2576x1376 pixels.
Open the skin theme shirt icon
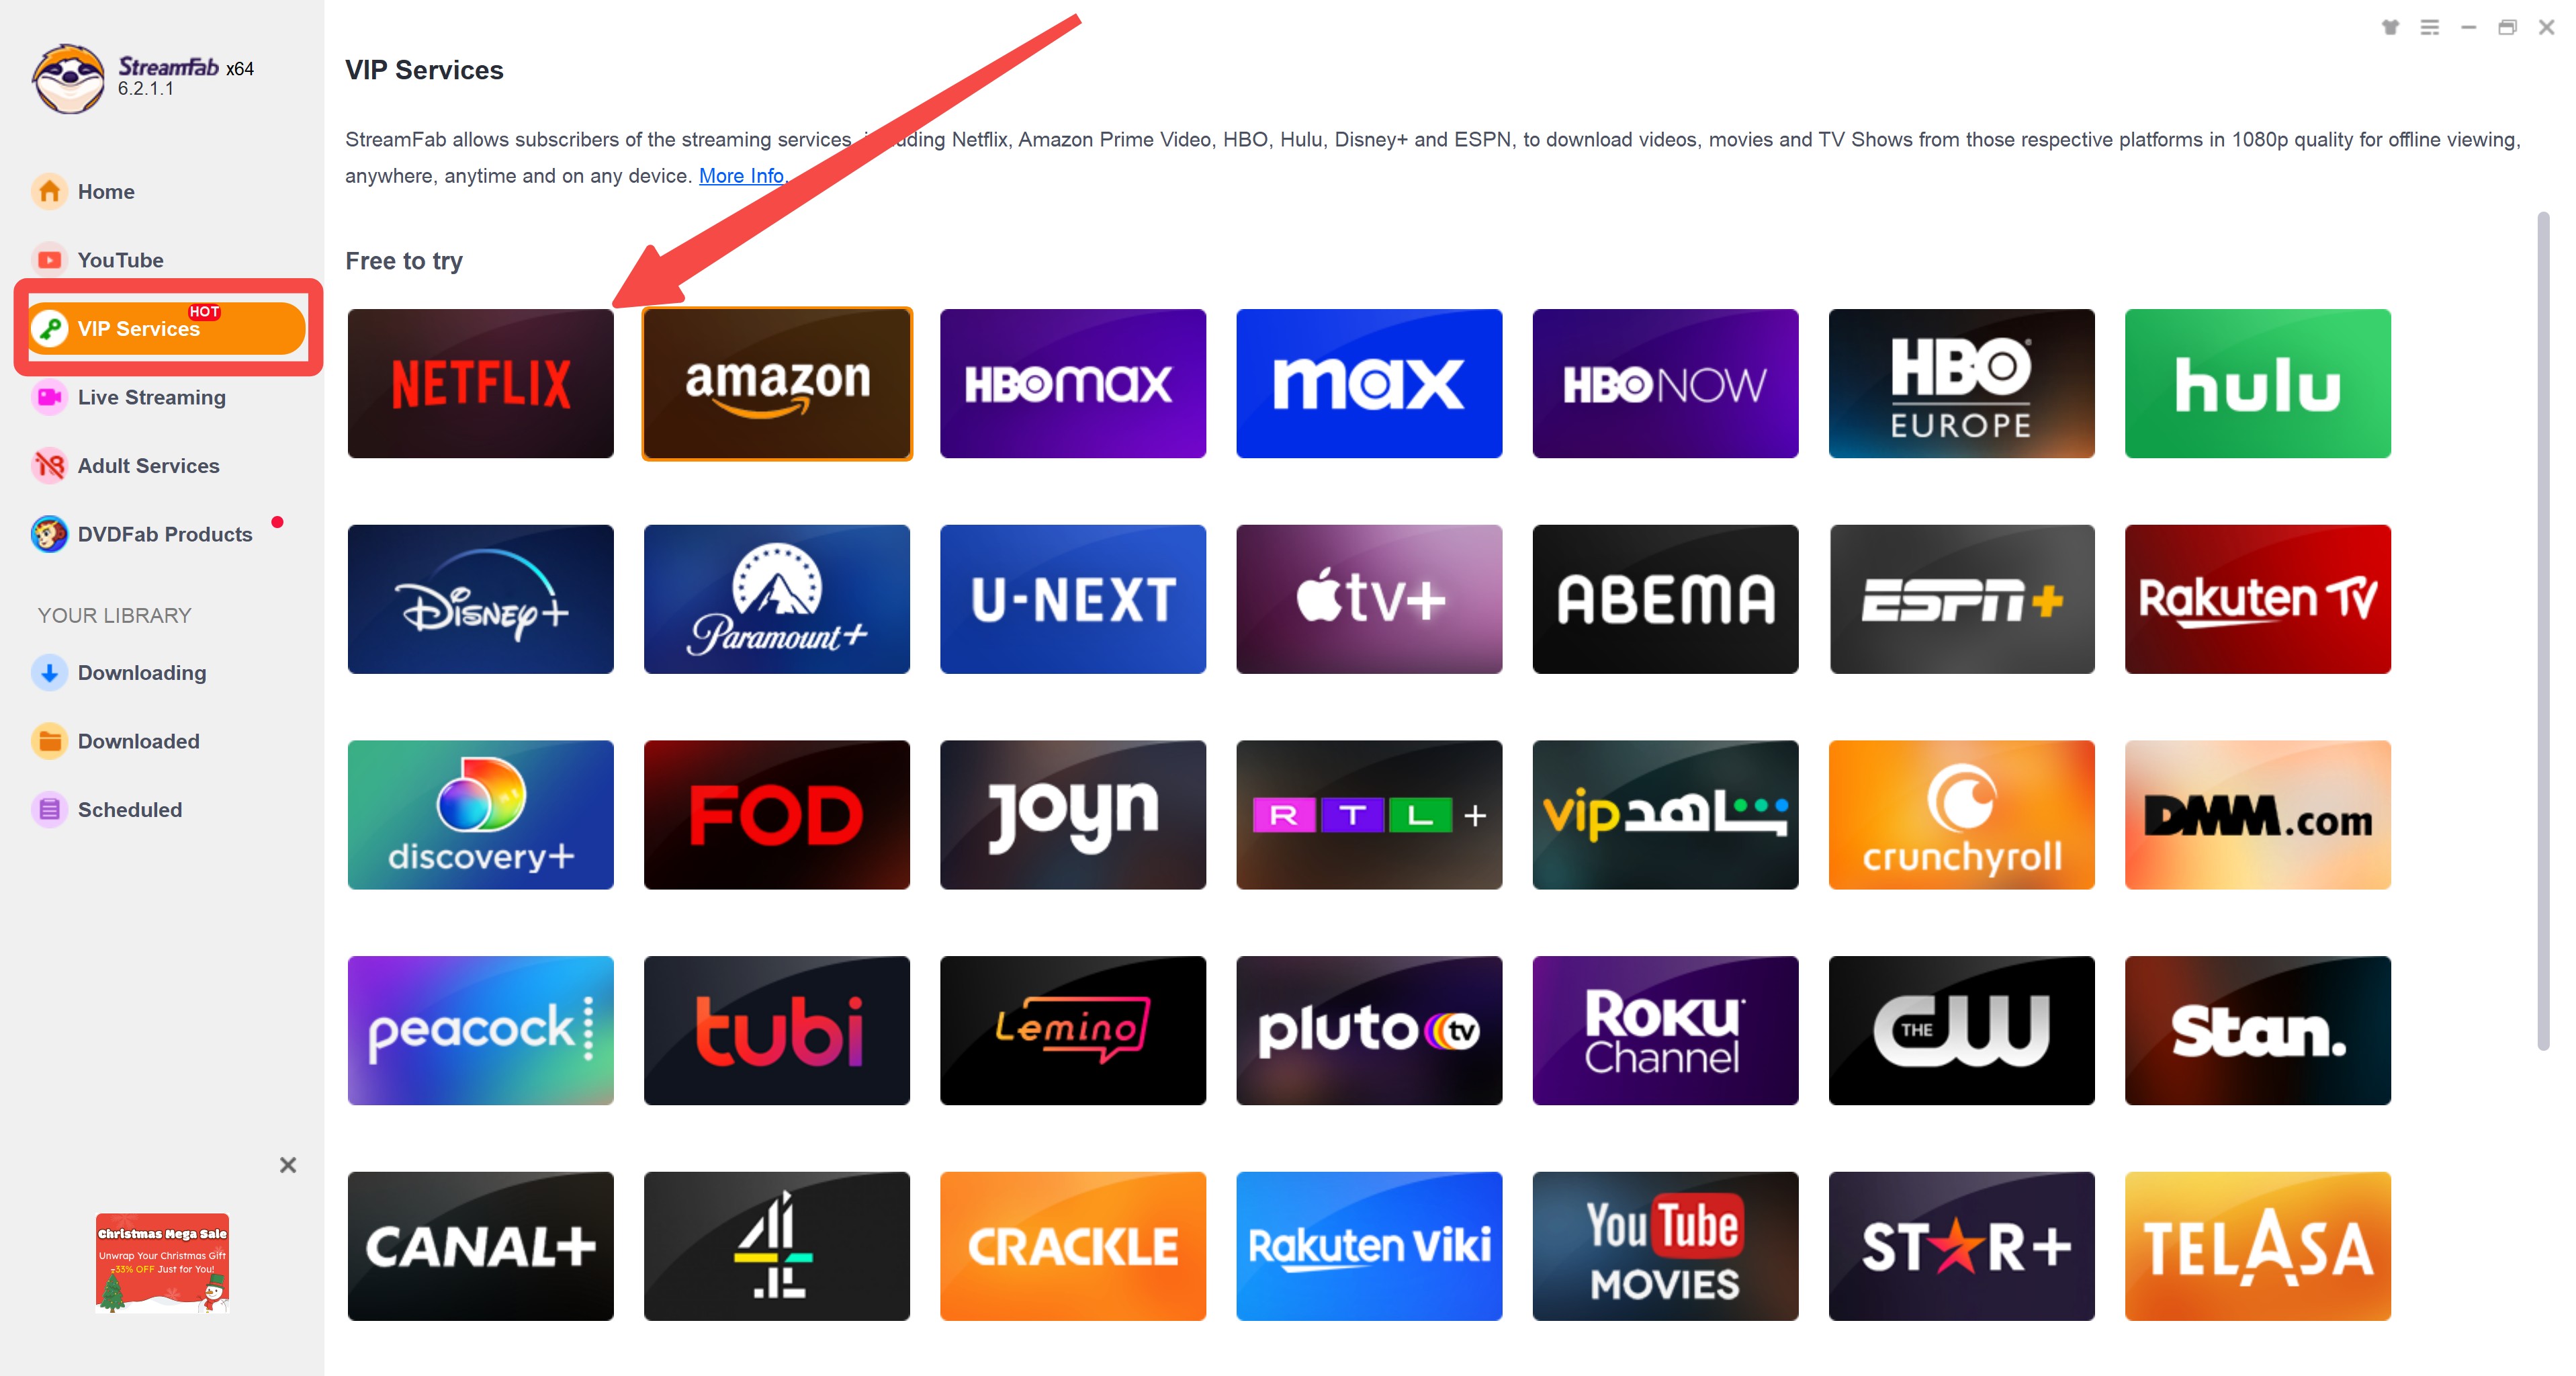coord(2390,27)
